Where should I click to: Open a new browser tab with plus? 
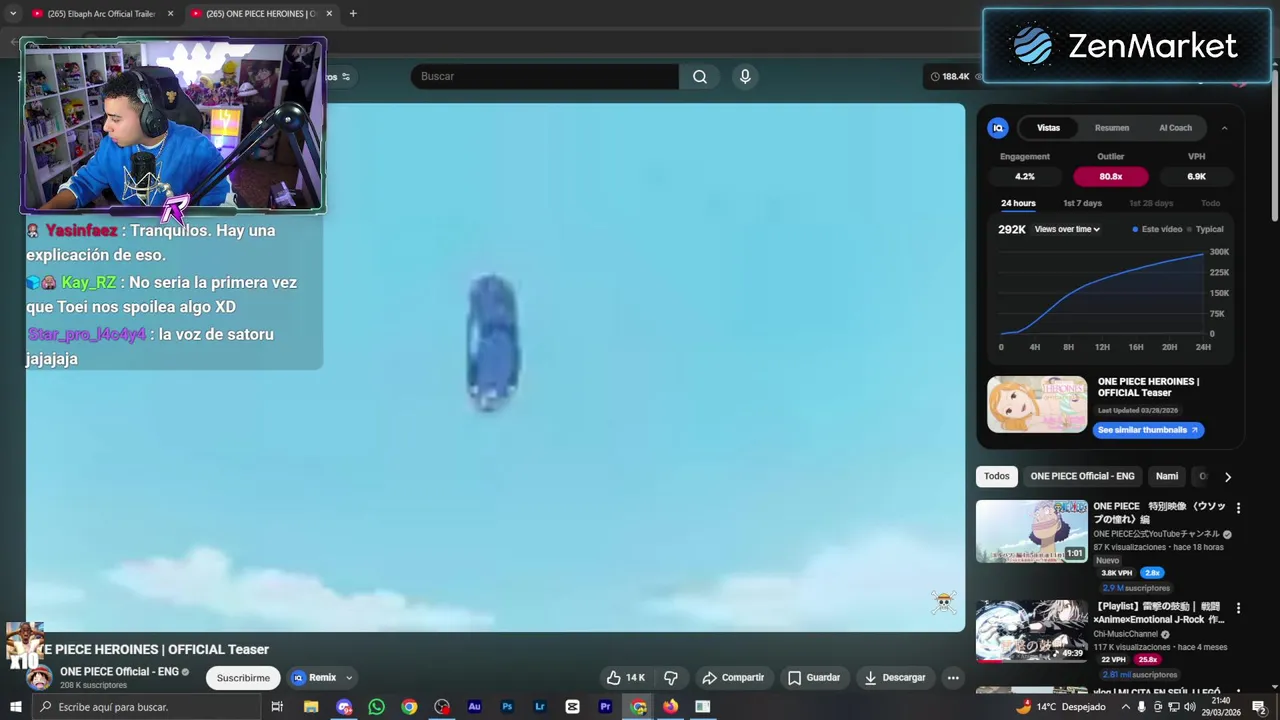[x=353, y=14]
